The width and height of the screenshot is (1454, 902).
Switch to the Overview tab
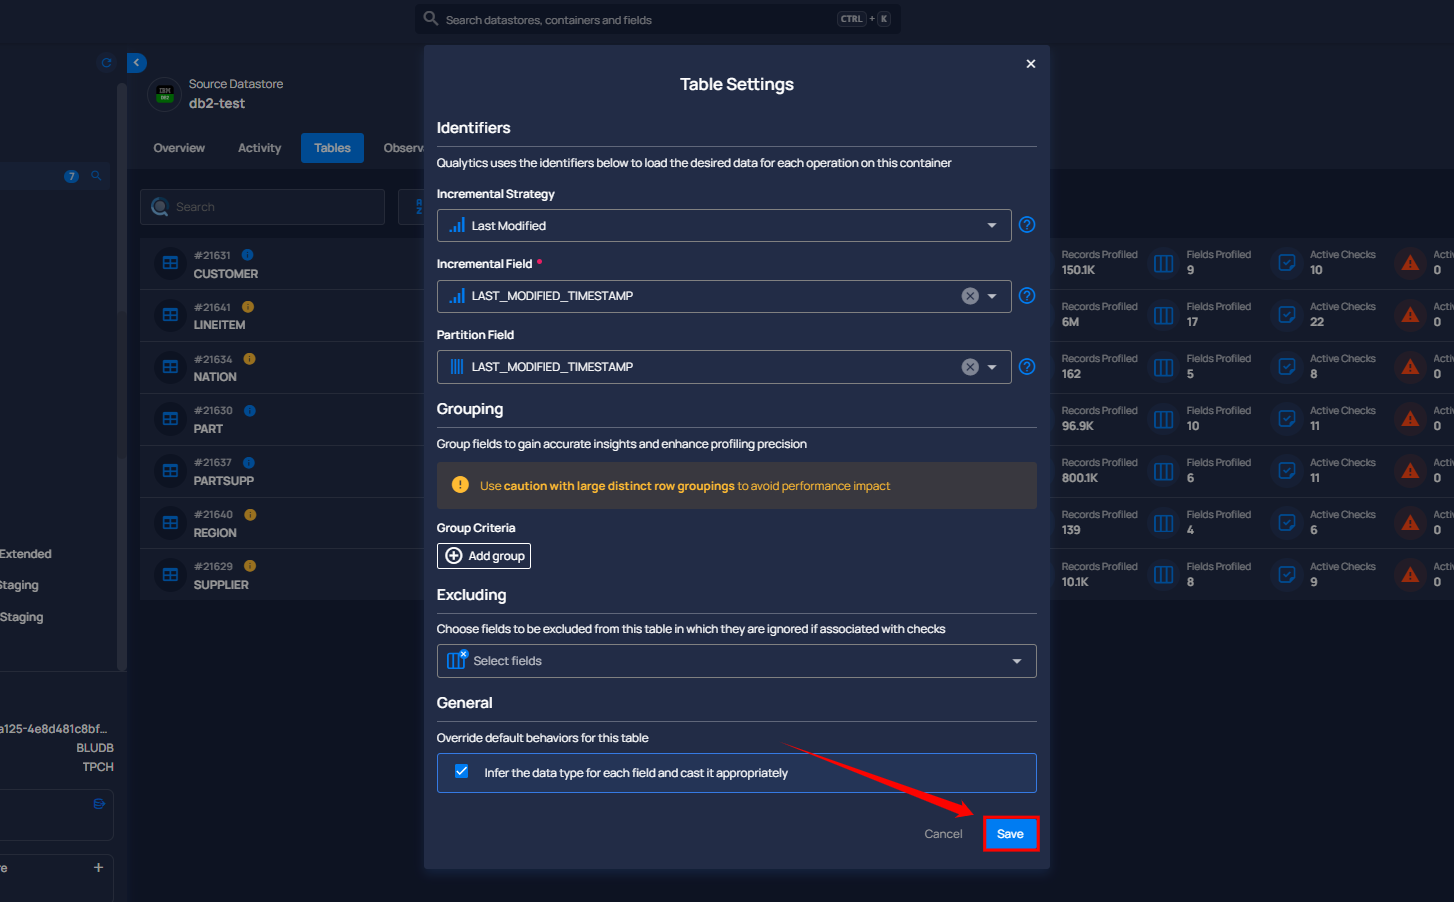(x=179, y=148)
